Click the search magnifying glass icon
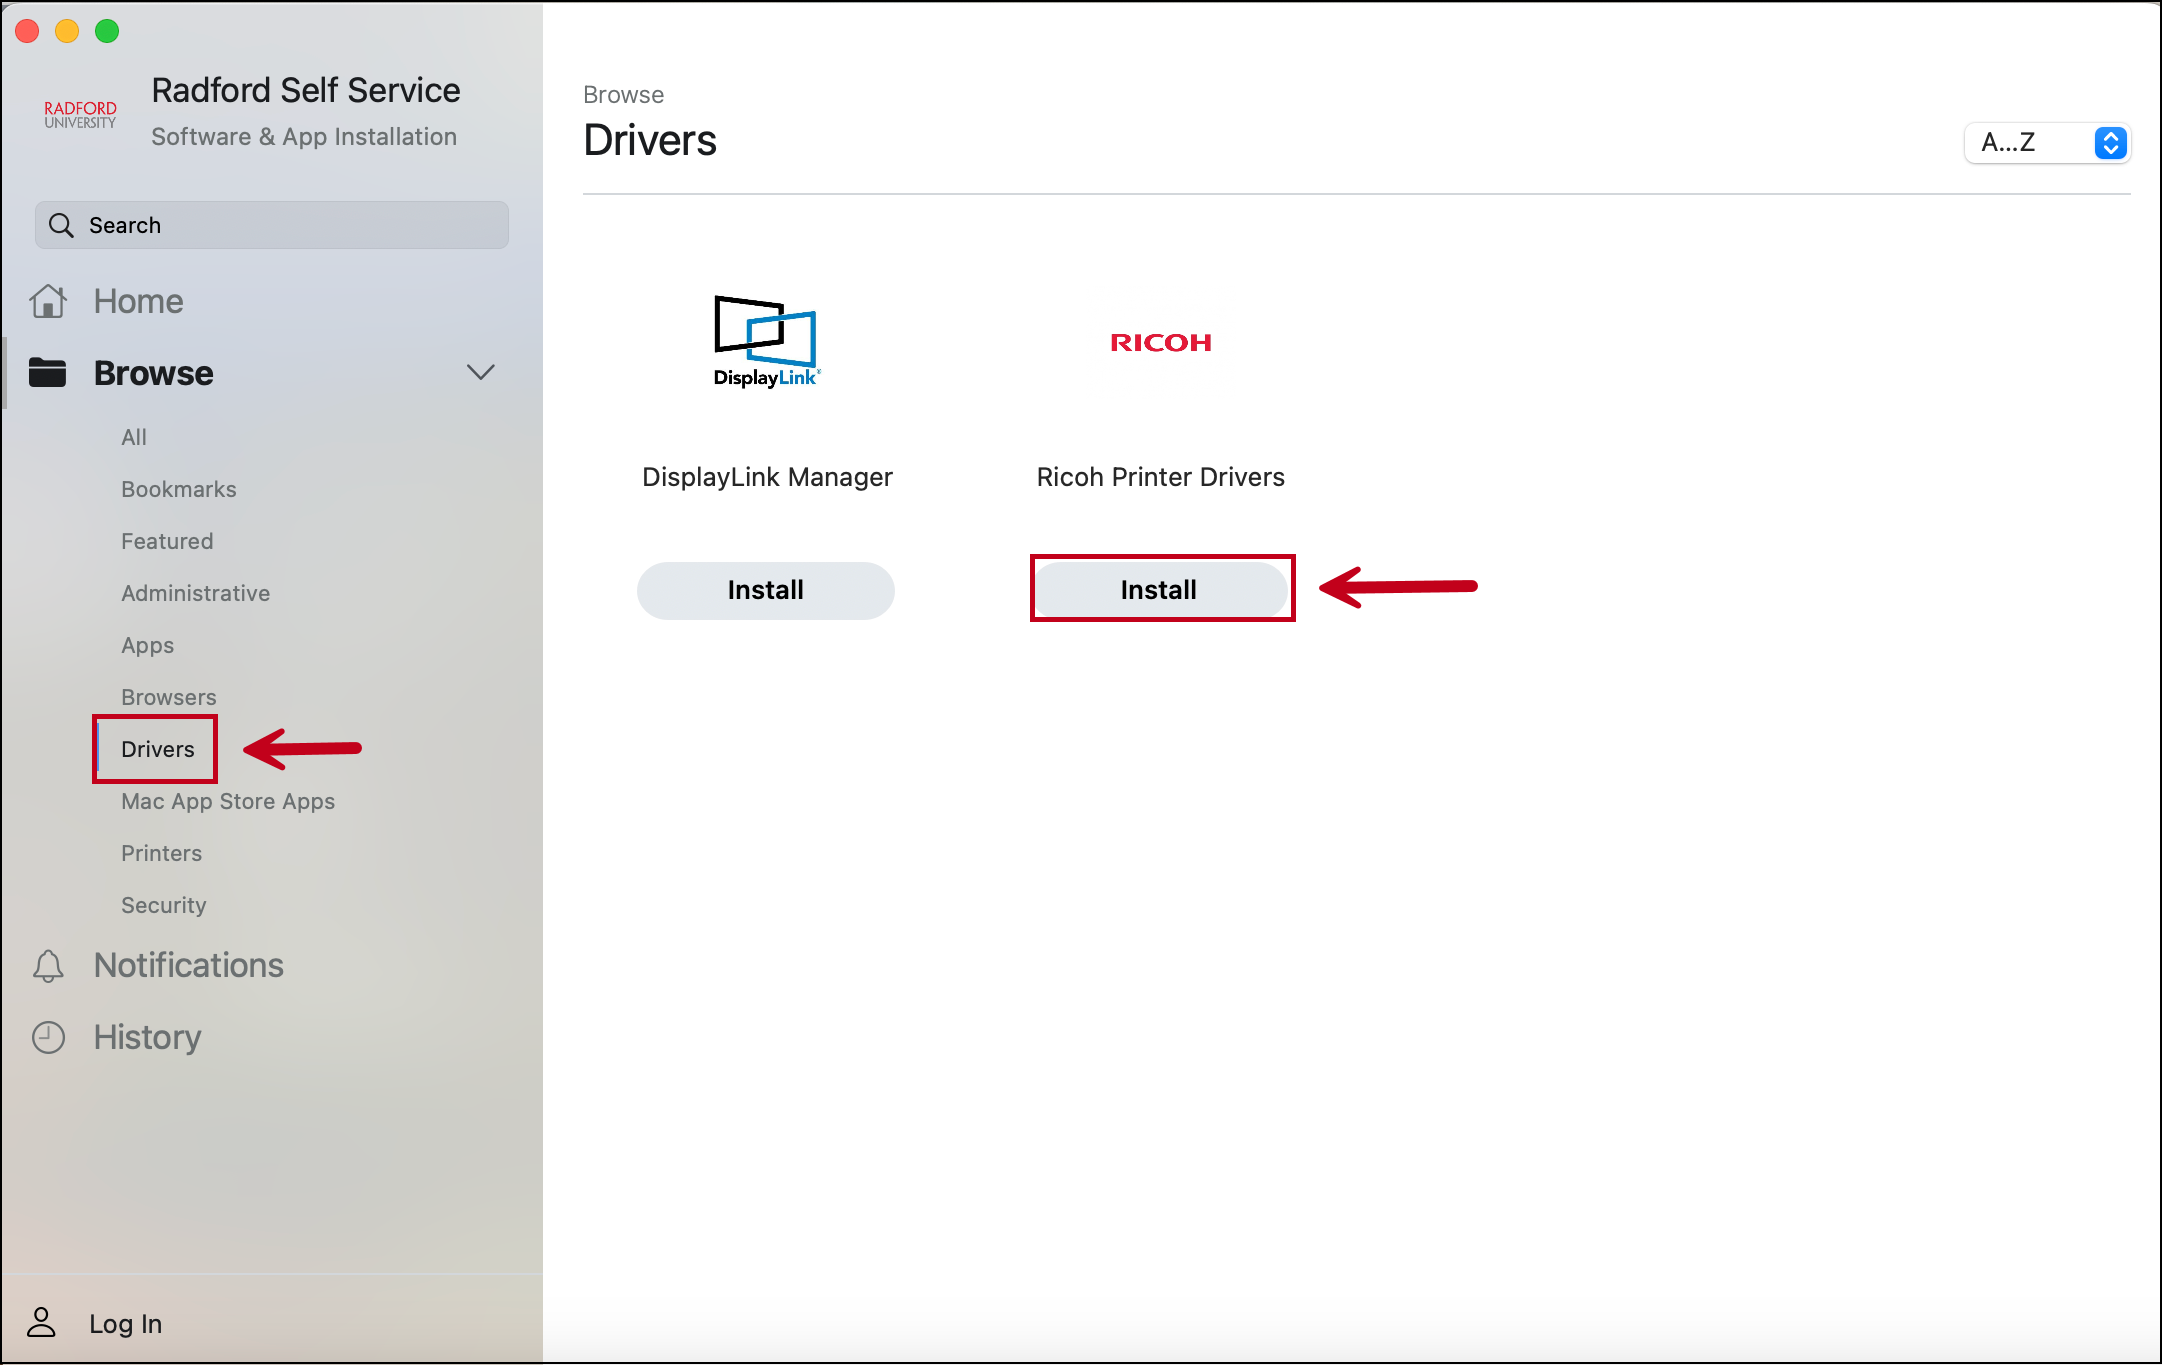The width and height of the screenshot is (2162, 1365). point(61,225)
